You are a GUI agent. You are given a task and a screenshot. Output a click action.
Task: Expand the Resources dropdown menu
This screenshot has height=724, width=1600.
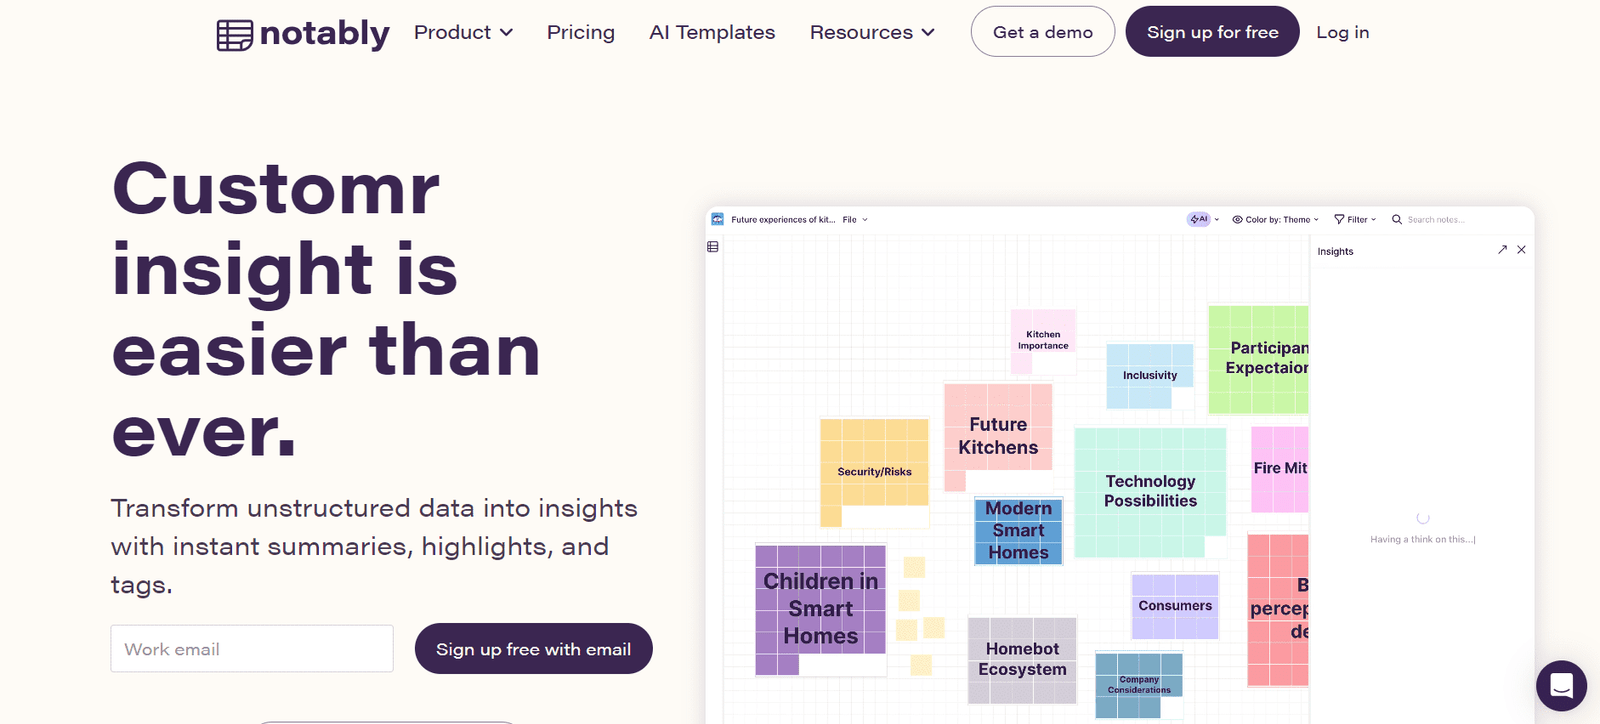point(872,32)
